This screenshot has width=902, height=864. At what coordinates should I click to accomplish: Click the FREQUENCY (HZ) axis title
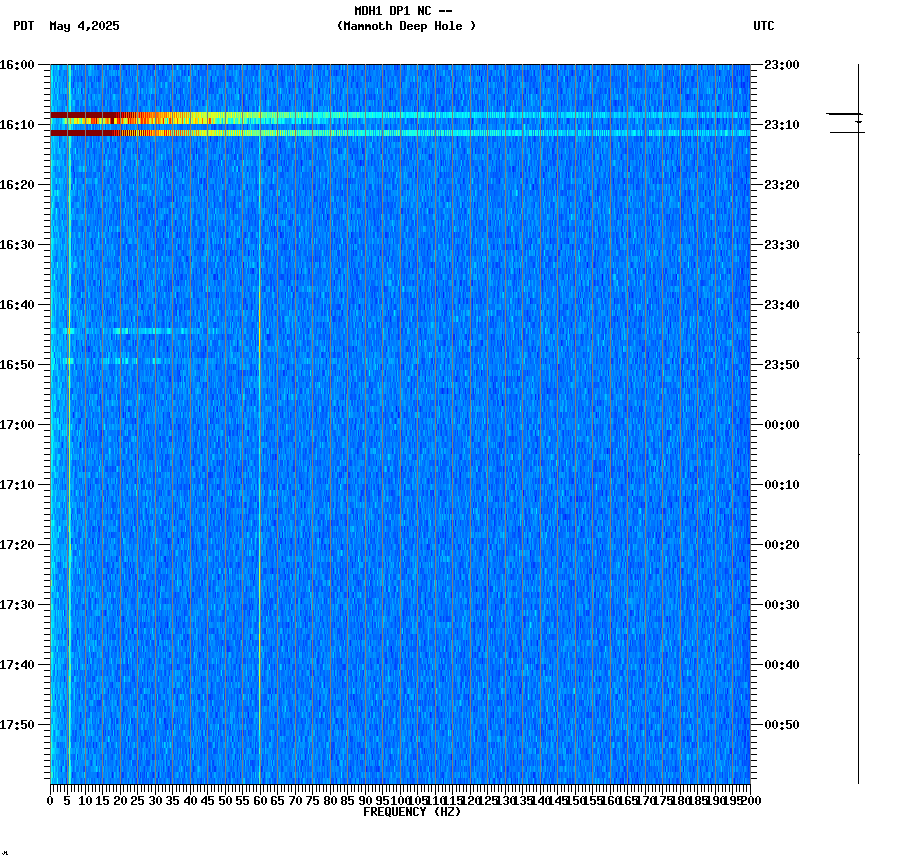click(x=413, y=810)
